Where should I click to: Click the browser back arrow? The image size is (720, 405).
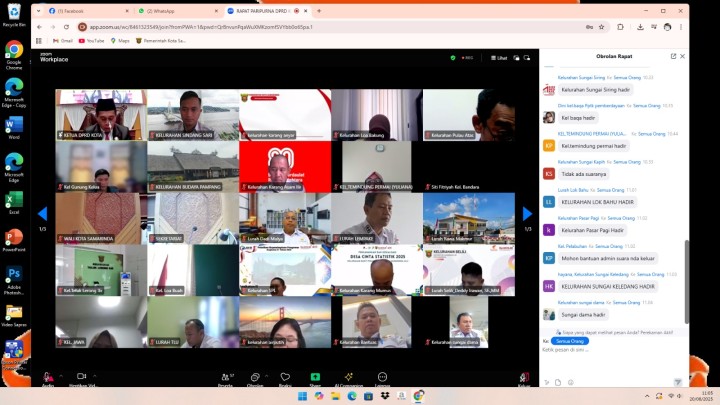[x=39, y=27]
